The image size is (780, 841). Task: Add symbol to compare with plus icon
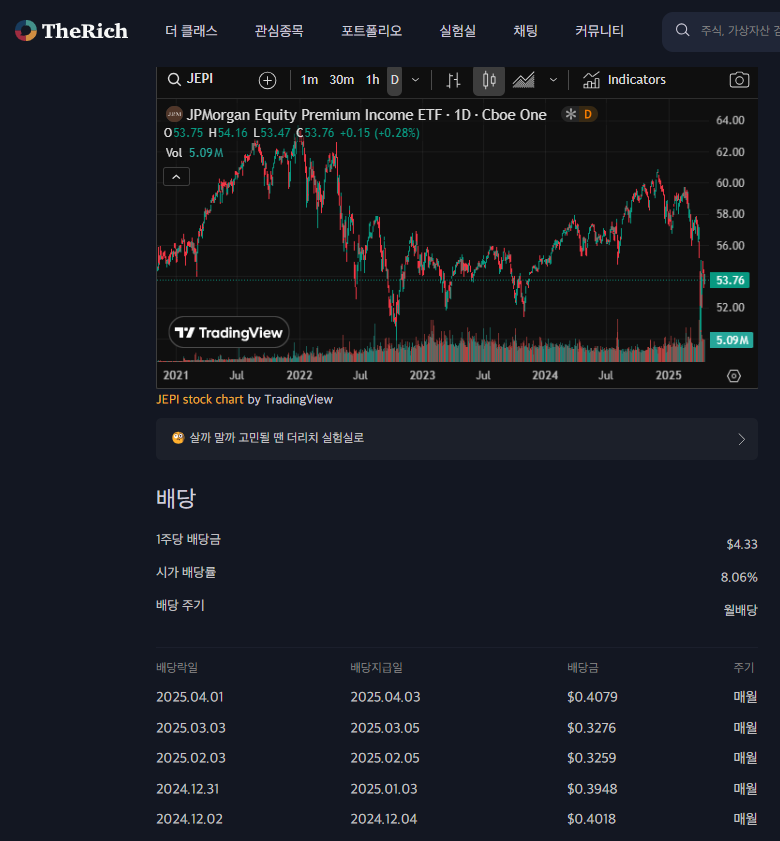pyautogui.click(x=267, y=80)
